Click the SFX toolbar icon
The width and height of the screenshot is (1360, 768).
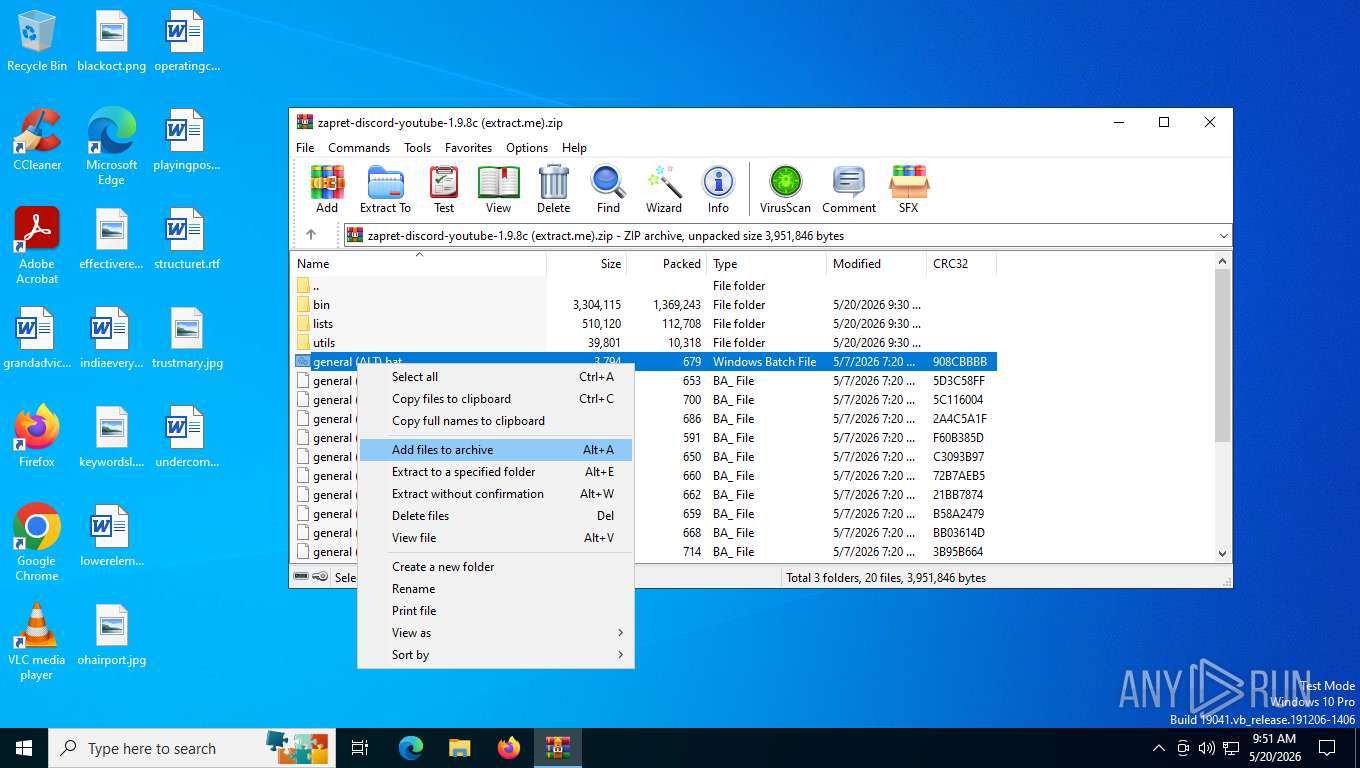coord(908,190)
